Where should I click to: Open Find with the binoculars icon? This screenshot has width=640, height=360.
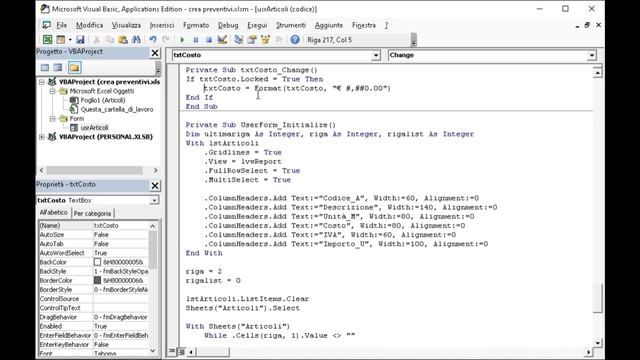coord(136,40)
